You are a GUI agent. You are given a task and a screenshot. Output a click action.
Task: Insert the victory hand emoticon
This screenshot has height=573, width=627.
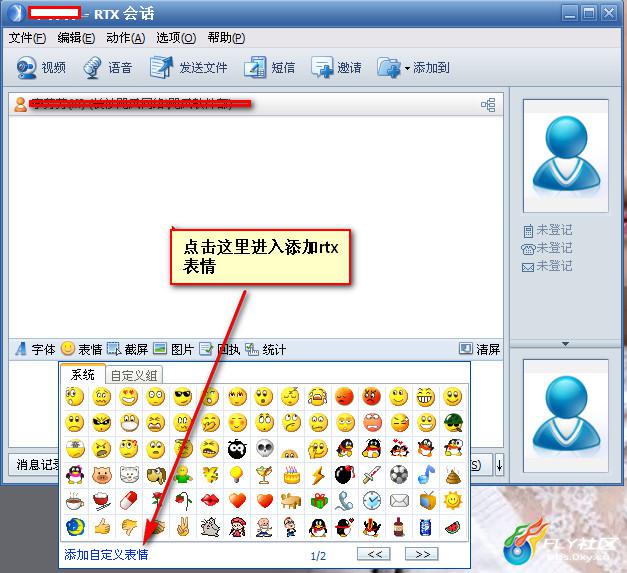coord(183,527)
